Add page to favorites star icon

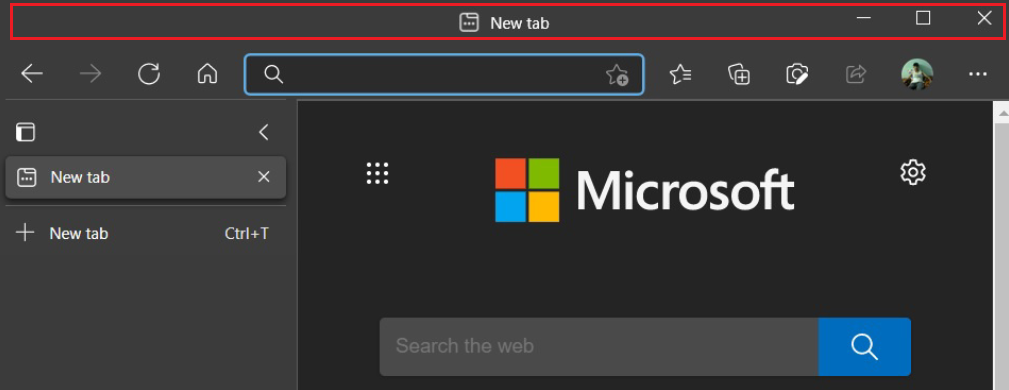click(x=616, y=75)
